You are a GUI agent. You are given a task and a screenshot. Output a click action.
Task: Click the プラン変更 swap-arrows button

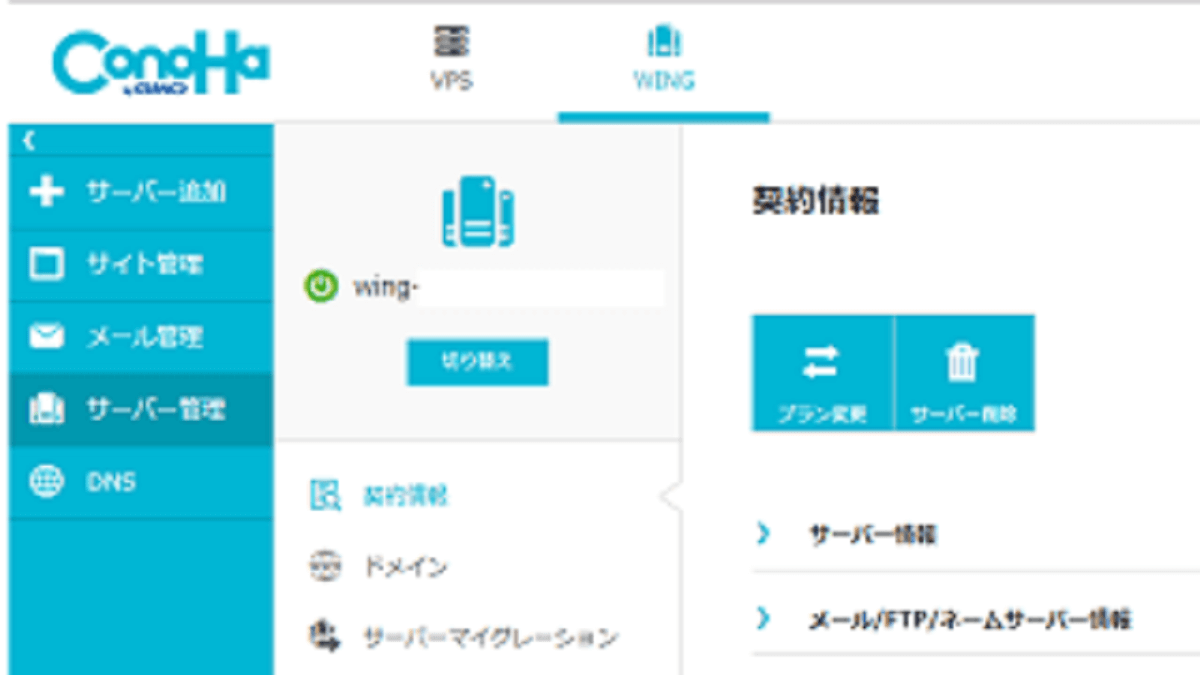tap(822, 373)
